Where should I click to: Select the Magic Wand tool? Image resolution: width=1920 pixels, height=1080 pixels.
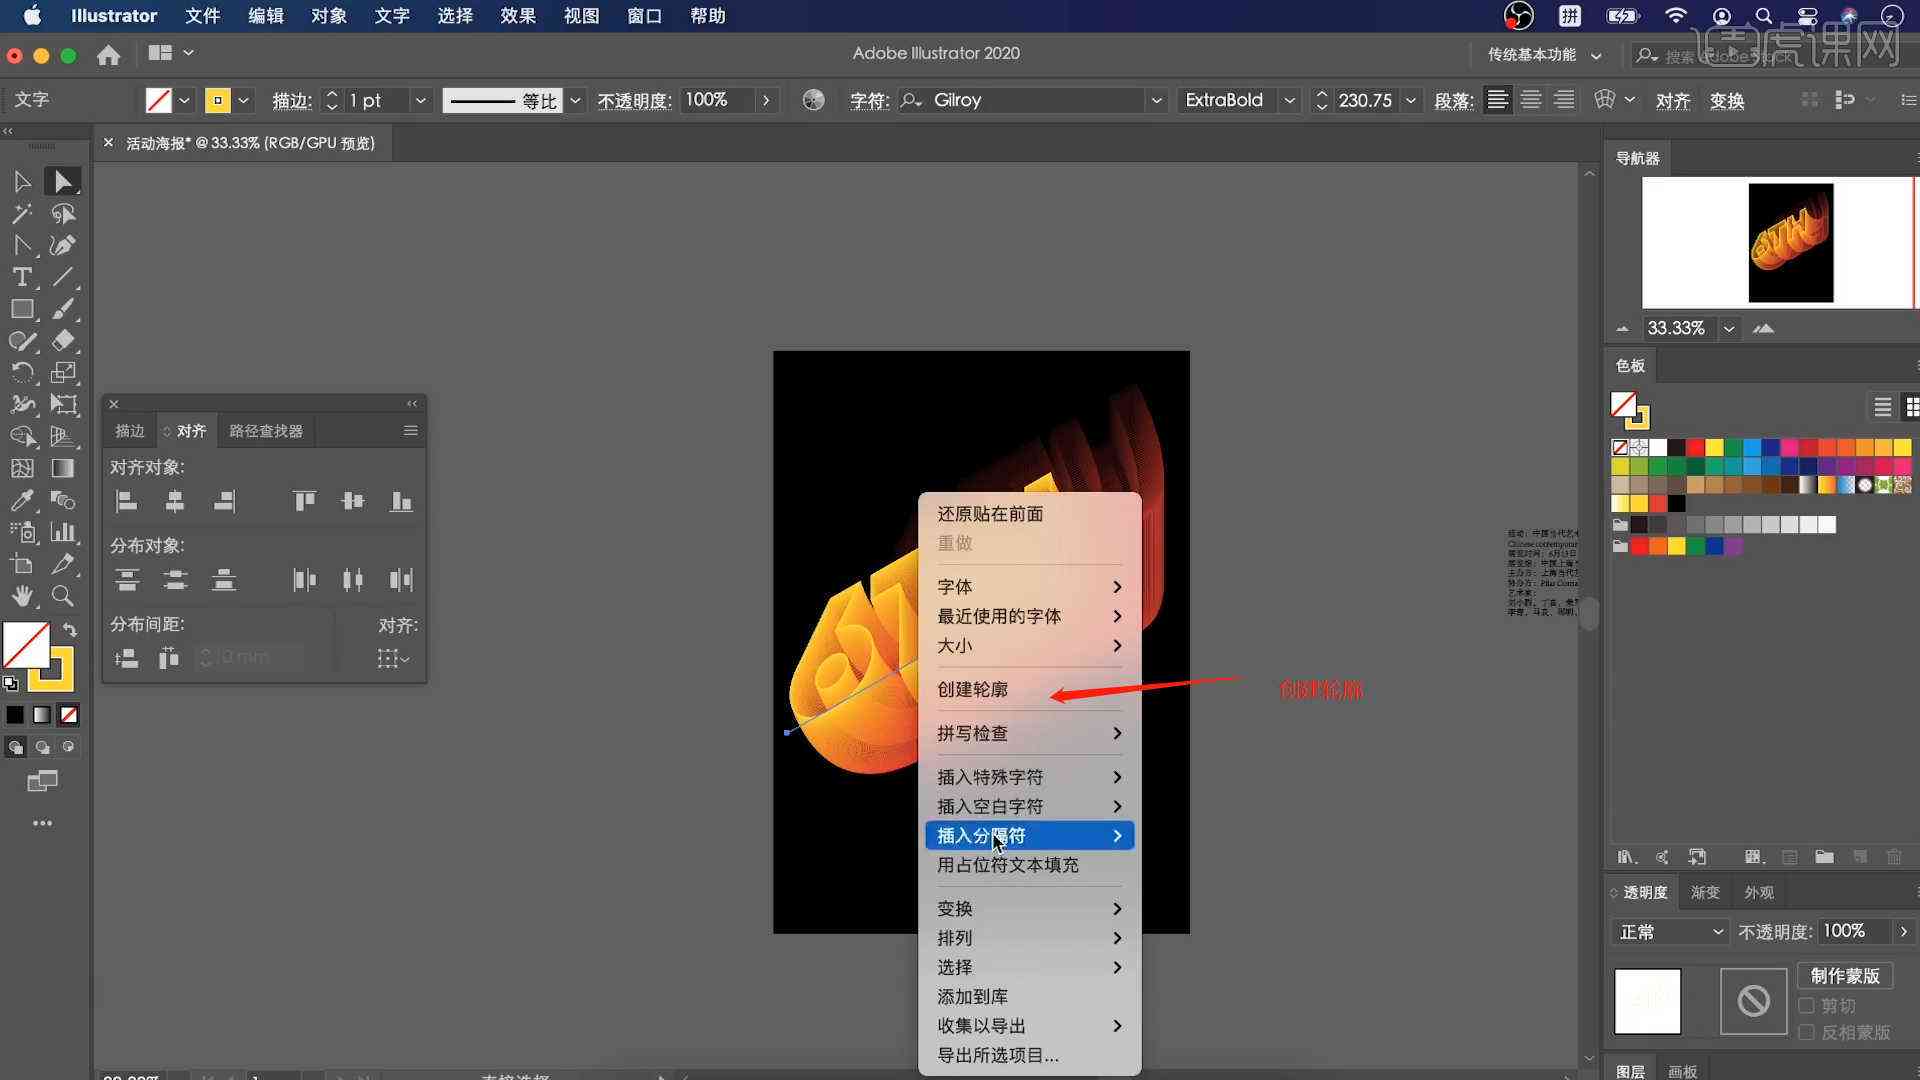(22, 214)
